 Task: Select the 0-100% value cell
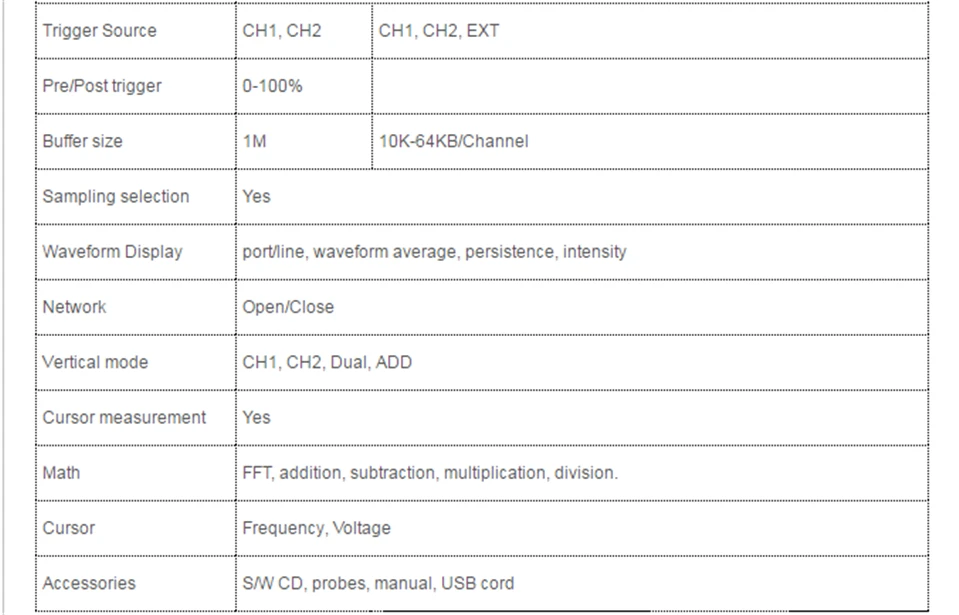click(272, 86)
